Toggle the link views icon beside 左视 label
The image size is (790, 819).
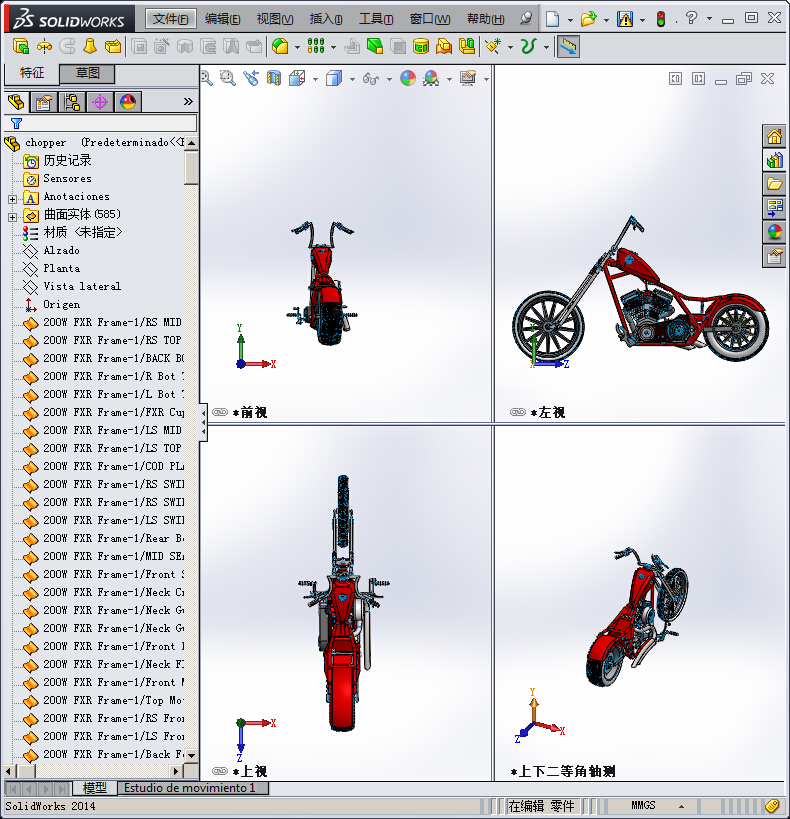pyautogui.click(x=518, y=412)
